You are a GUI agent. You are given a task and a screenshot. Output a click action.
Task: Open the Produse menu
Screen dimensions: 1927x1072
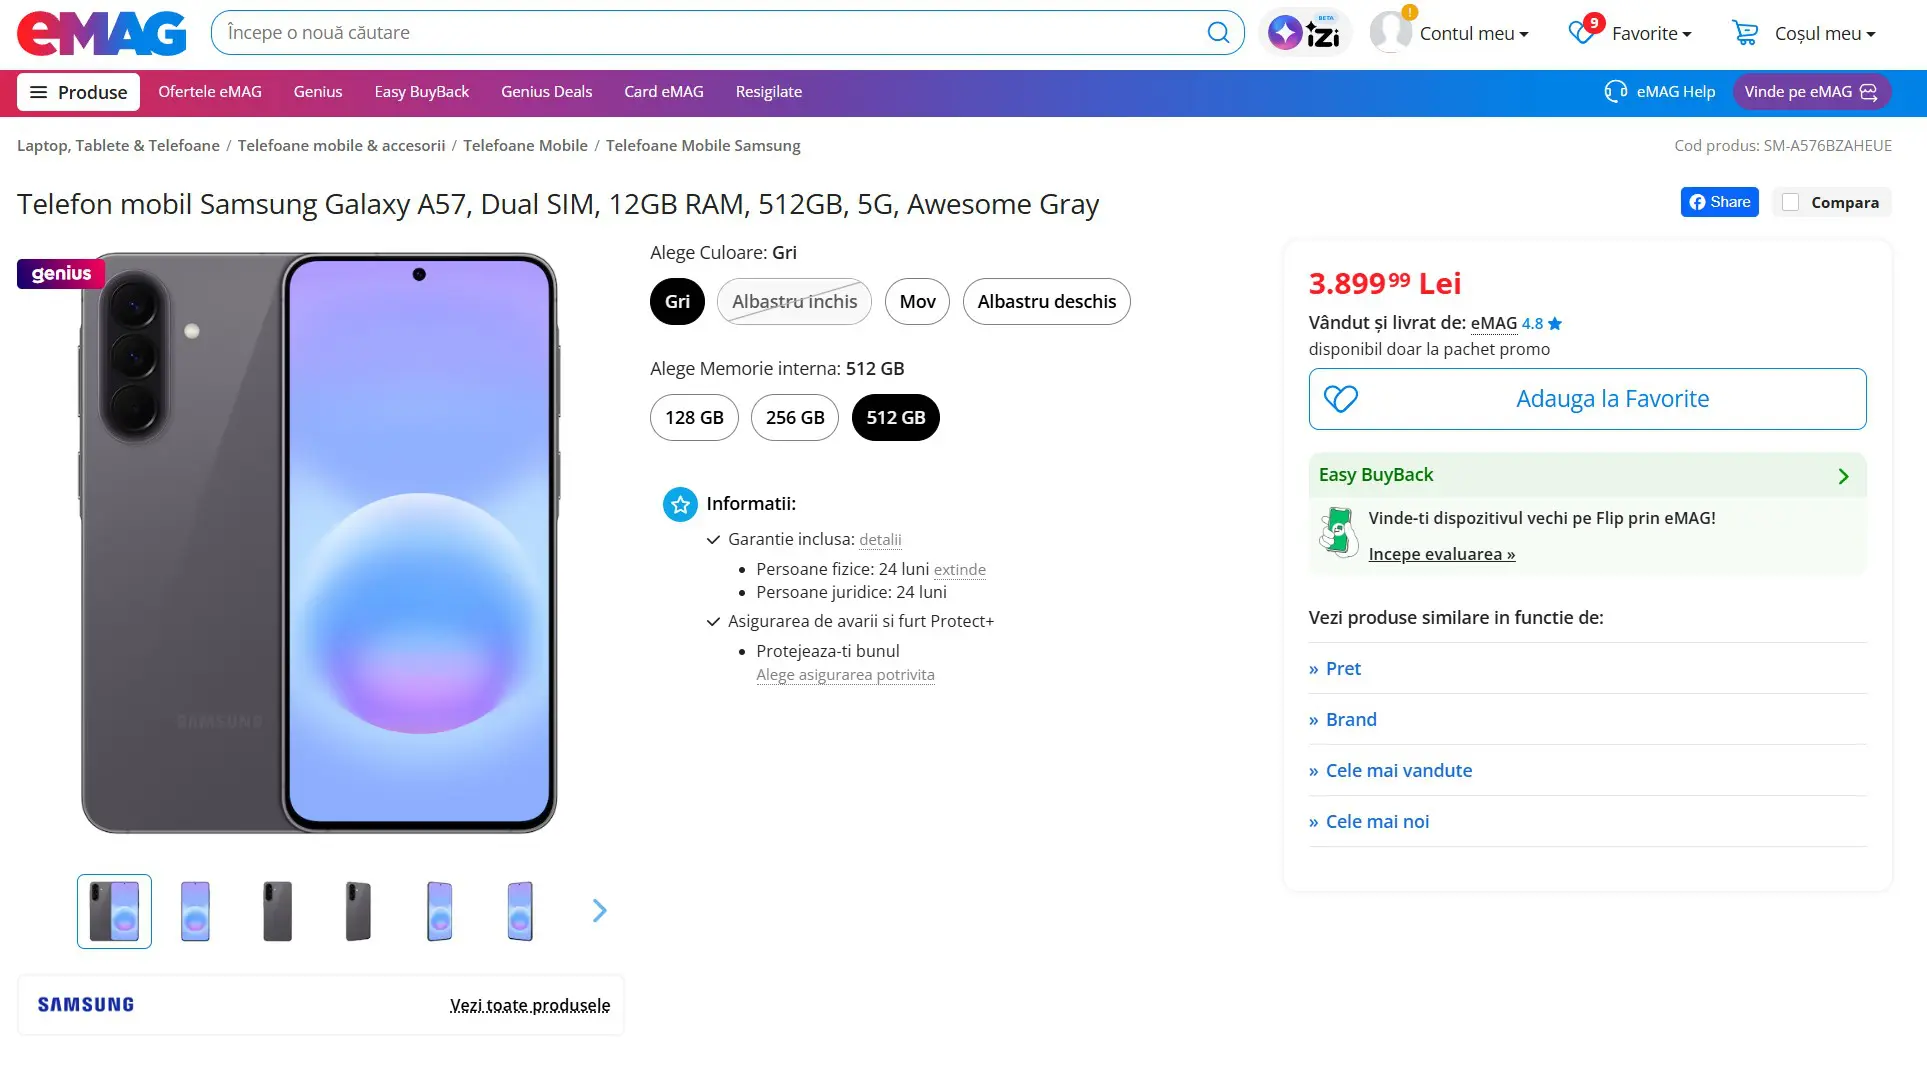[x=78, y=92]
